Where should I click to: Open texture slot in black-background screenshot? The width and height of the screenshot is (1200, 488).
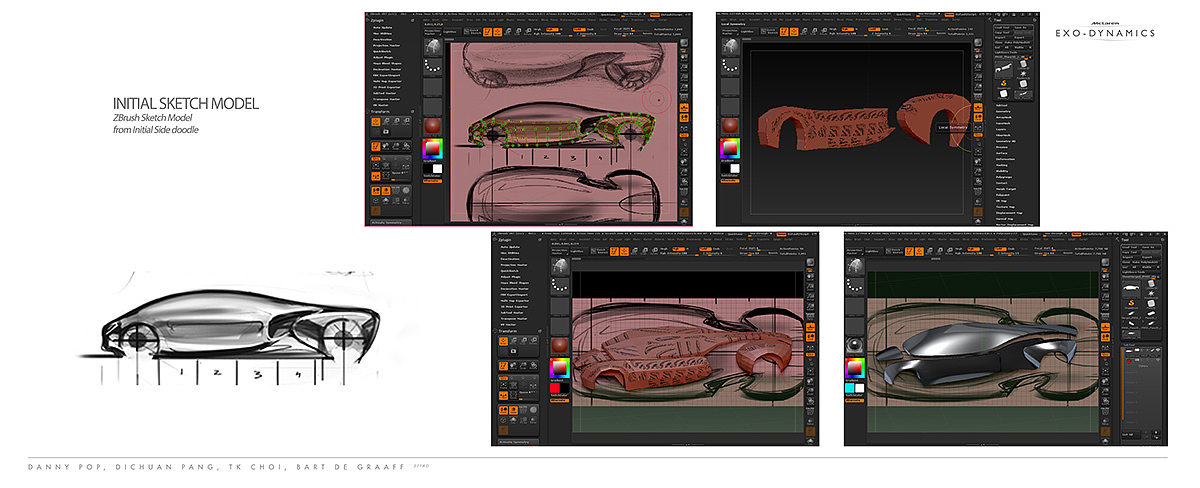(730, 106)
